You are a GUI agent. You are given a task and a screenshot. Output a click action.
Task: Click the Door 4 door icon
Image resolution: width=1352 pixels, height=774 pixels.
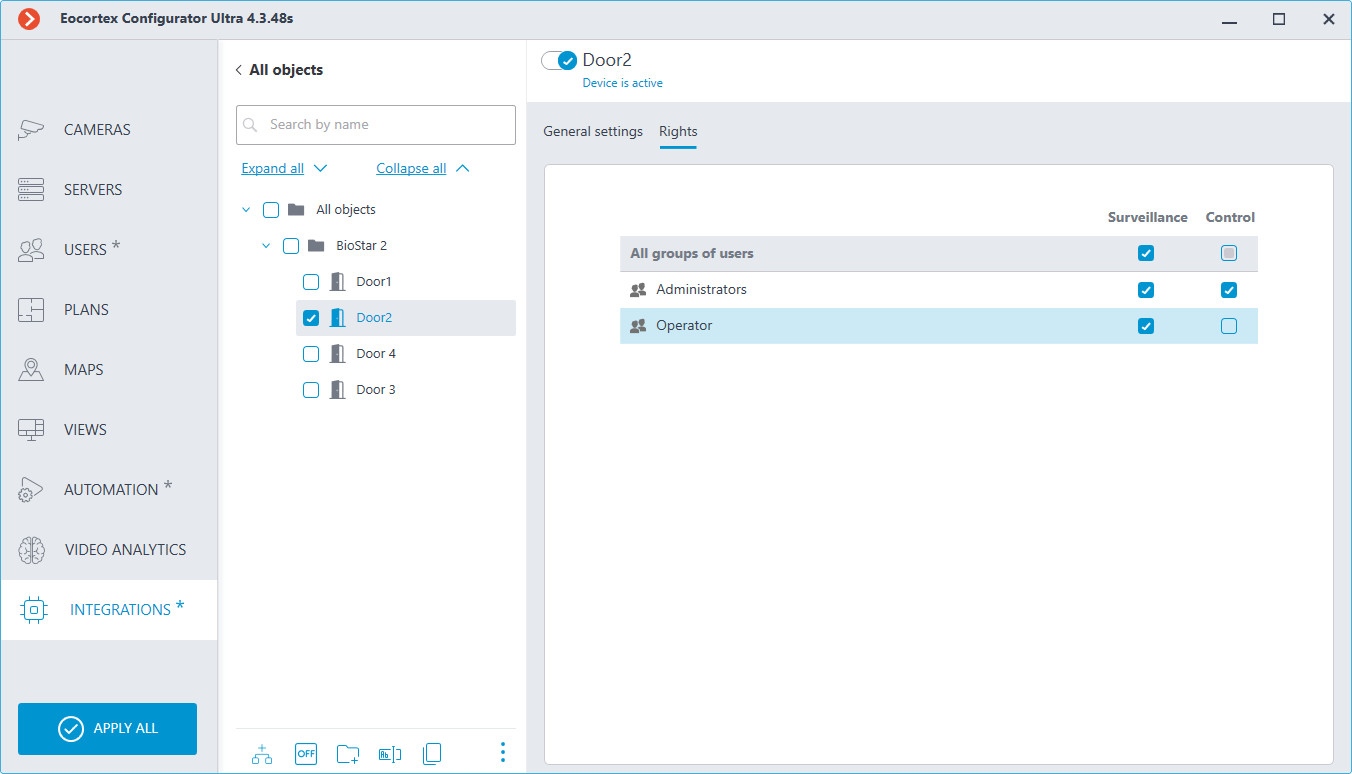coord(338,354)
